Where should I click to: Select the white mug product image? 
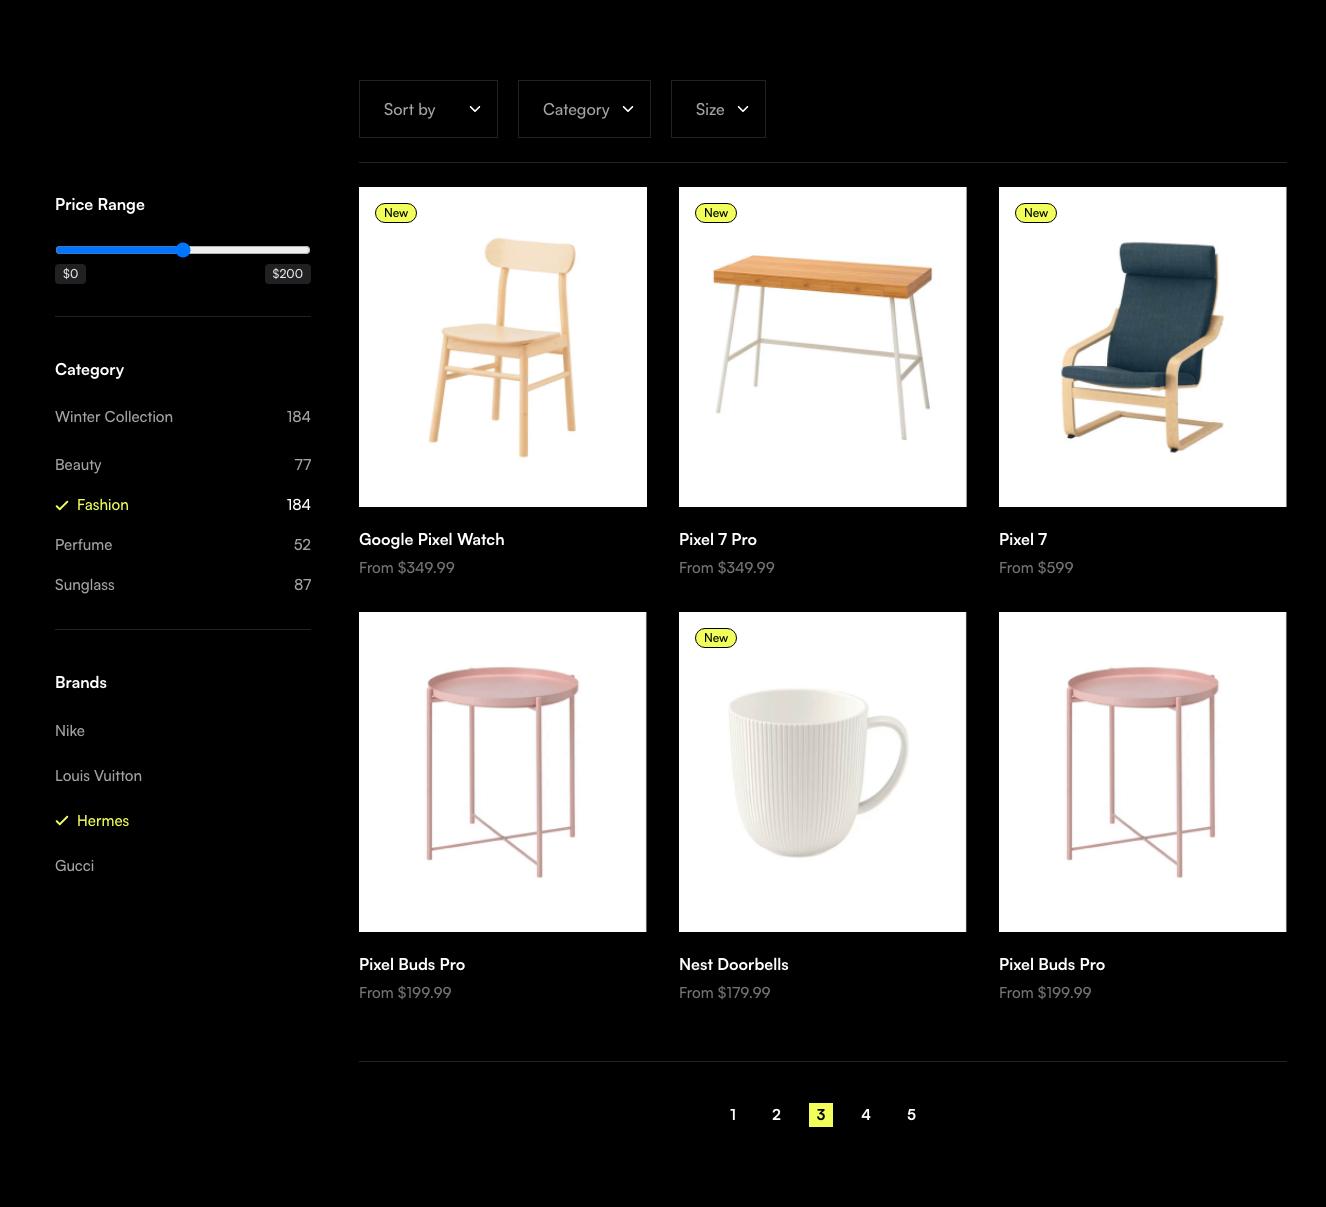pos(822,772)
